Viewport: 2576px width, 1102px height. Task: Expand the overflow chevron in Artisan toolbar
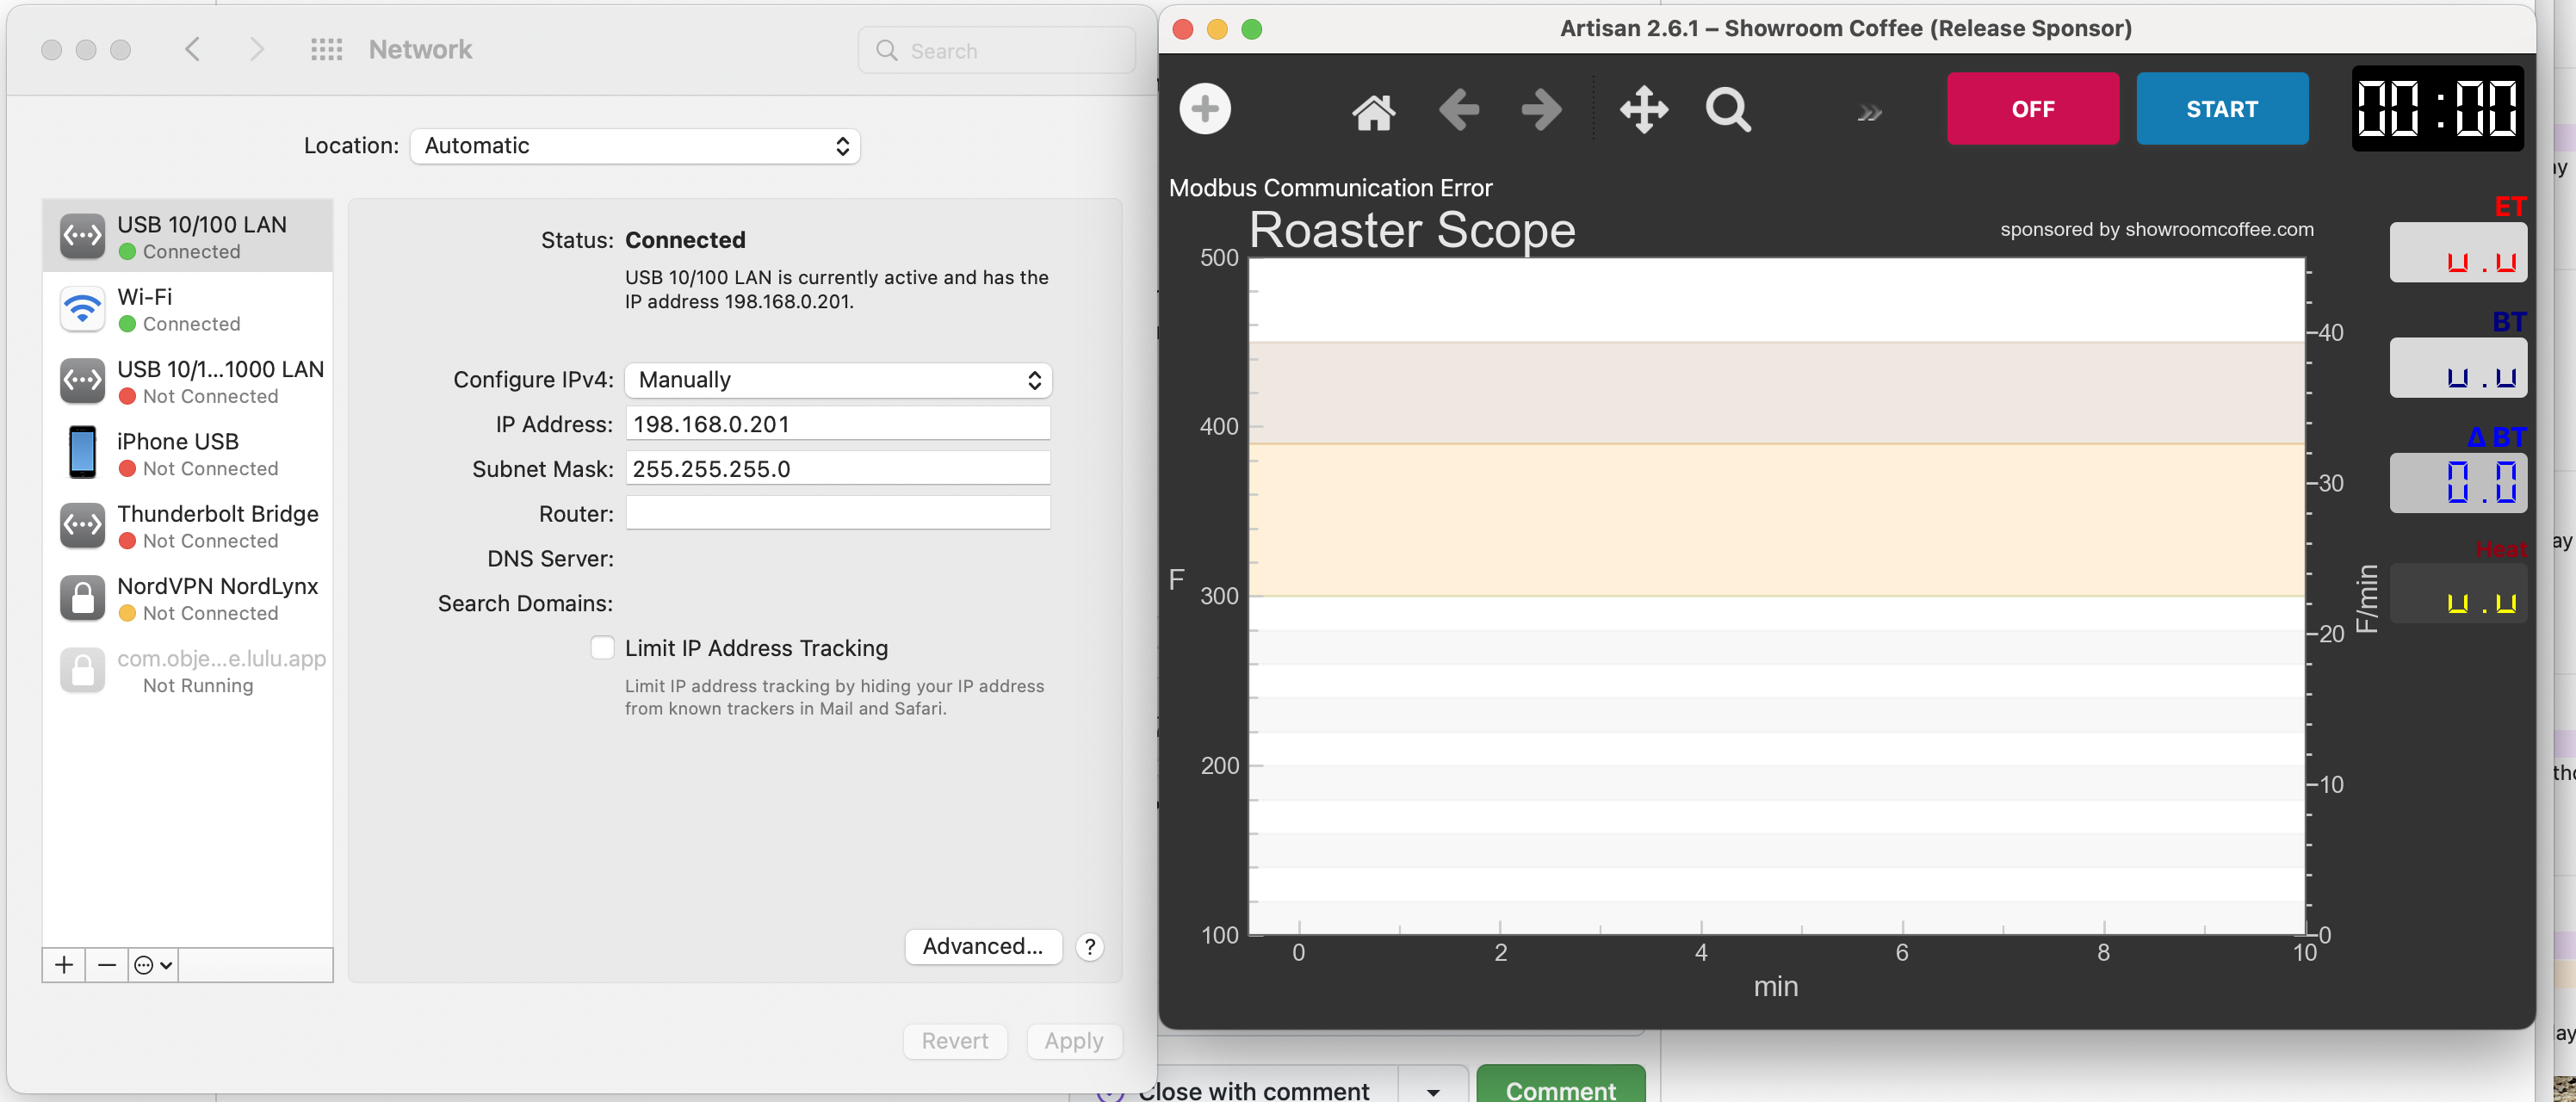point(1869,112)
